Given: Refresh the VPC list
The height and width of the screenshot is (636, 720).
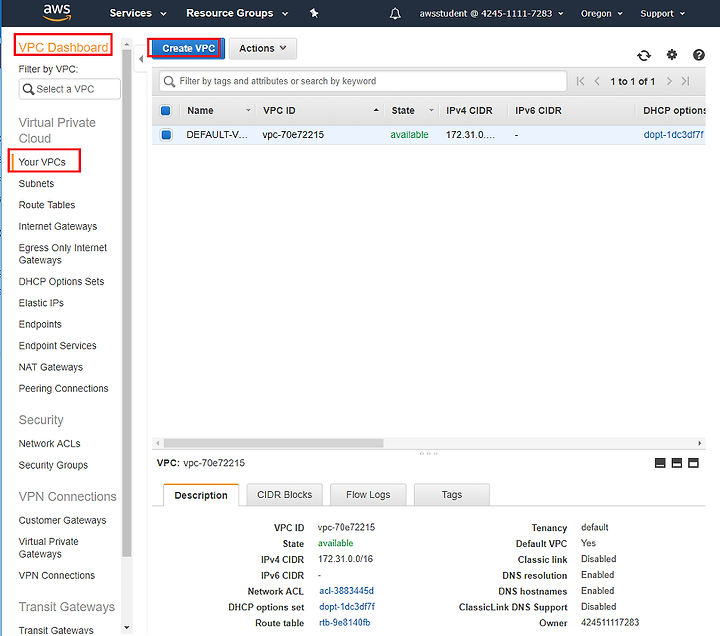Looking at the screenshot, I should pyautogui.click(x=644, y=56).
